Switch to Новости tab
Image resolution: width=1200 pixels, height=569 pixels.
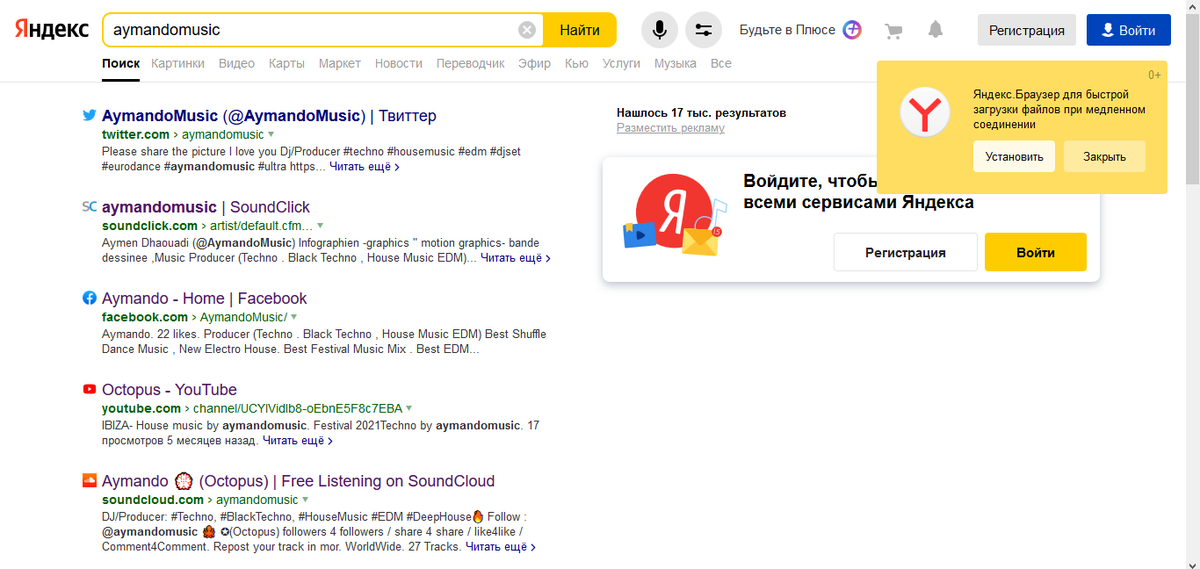click(399, 63)
